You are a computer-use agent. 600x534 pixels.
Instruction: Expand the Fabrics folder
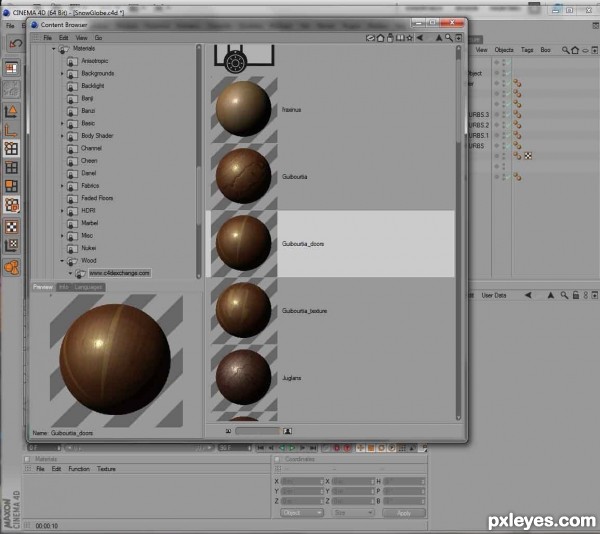click(x=62, y=186)
